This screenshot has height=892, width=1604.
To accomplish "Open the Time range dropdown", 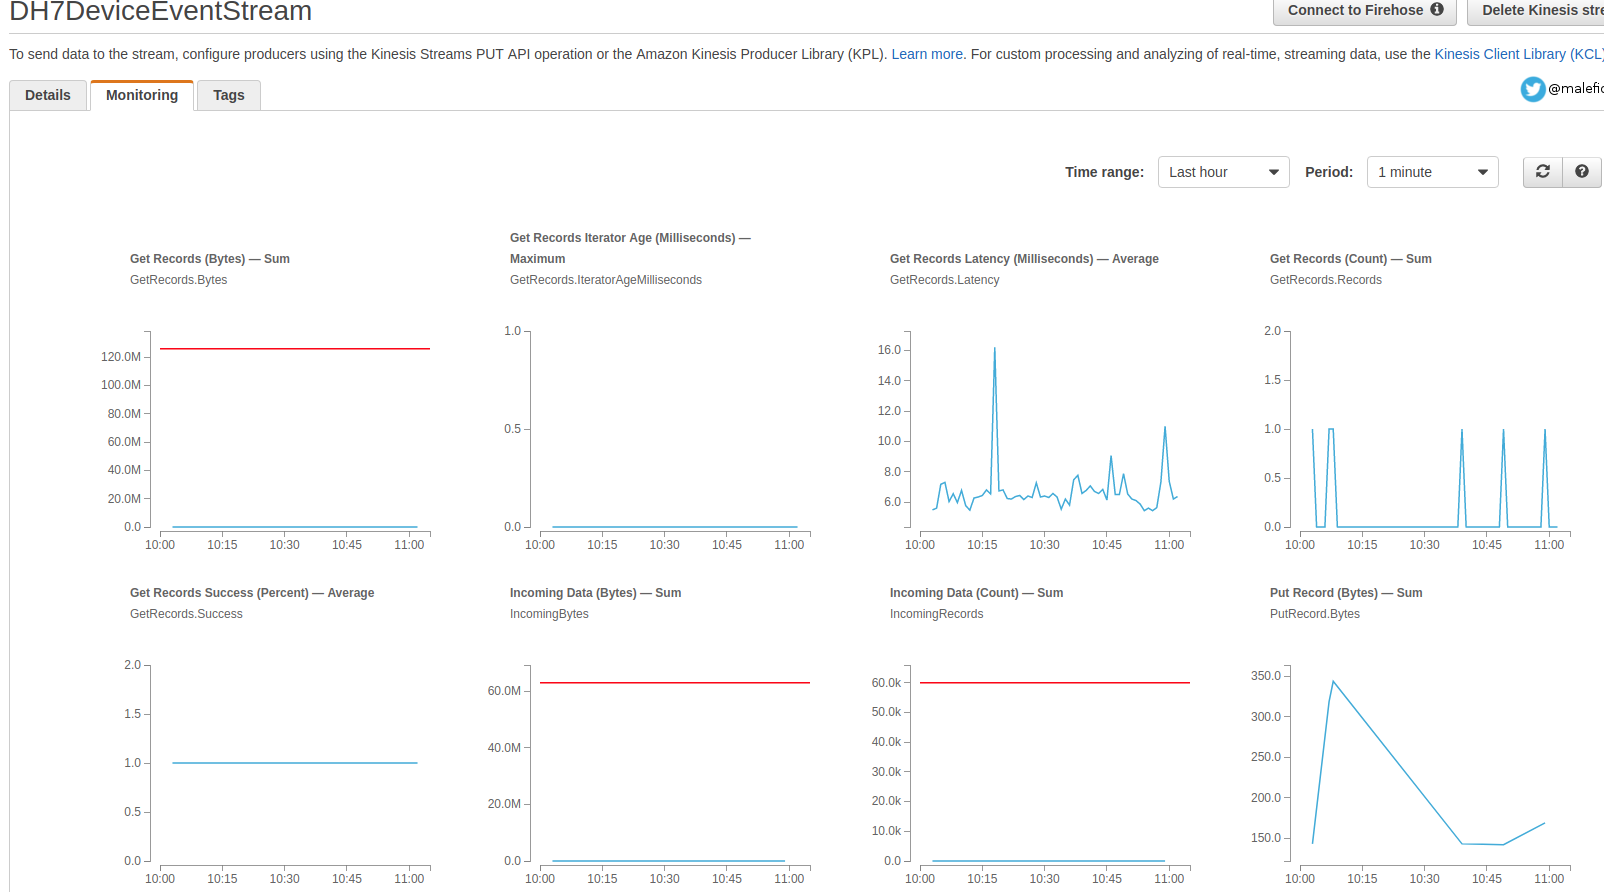I will pos(1224,172).
